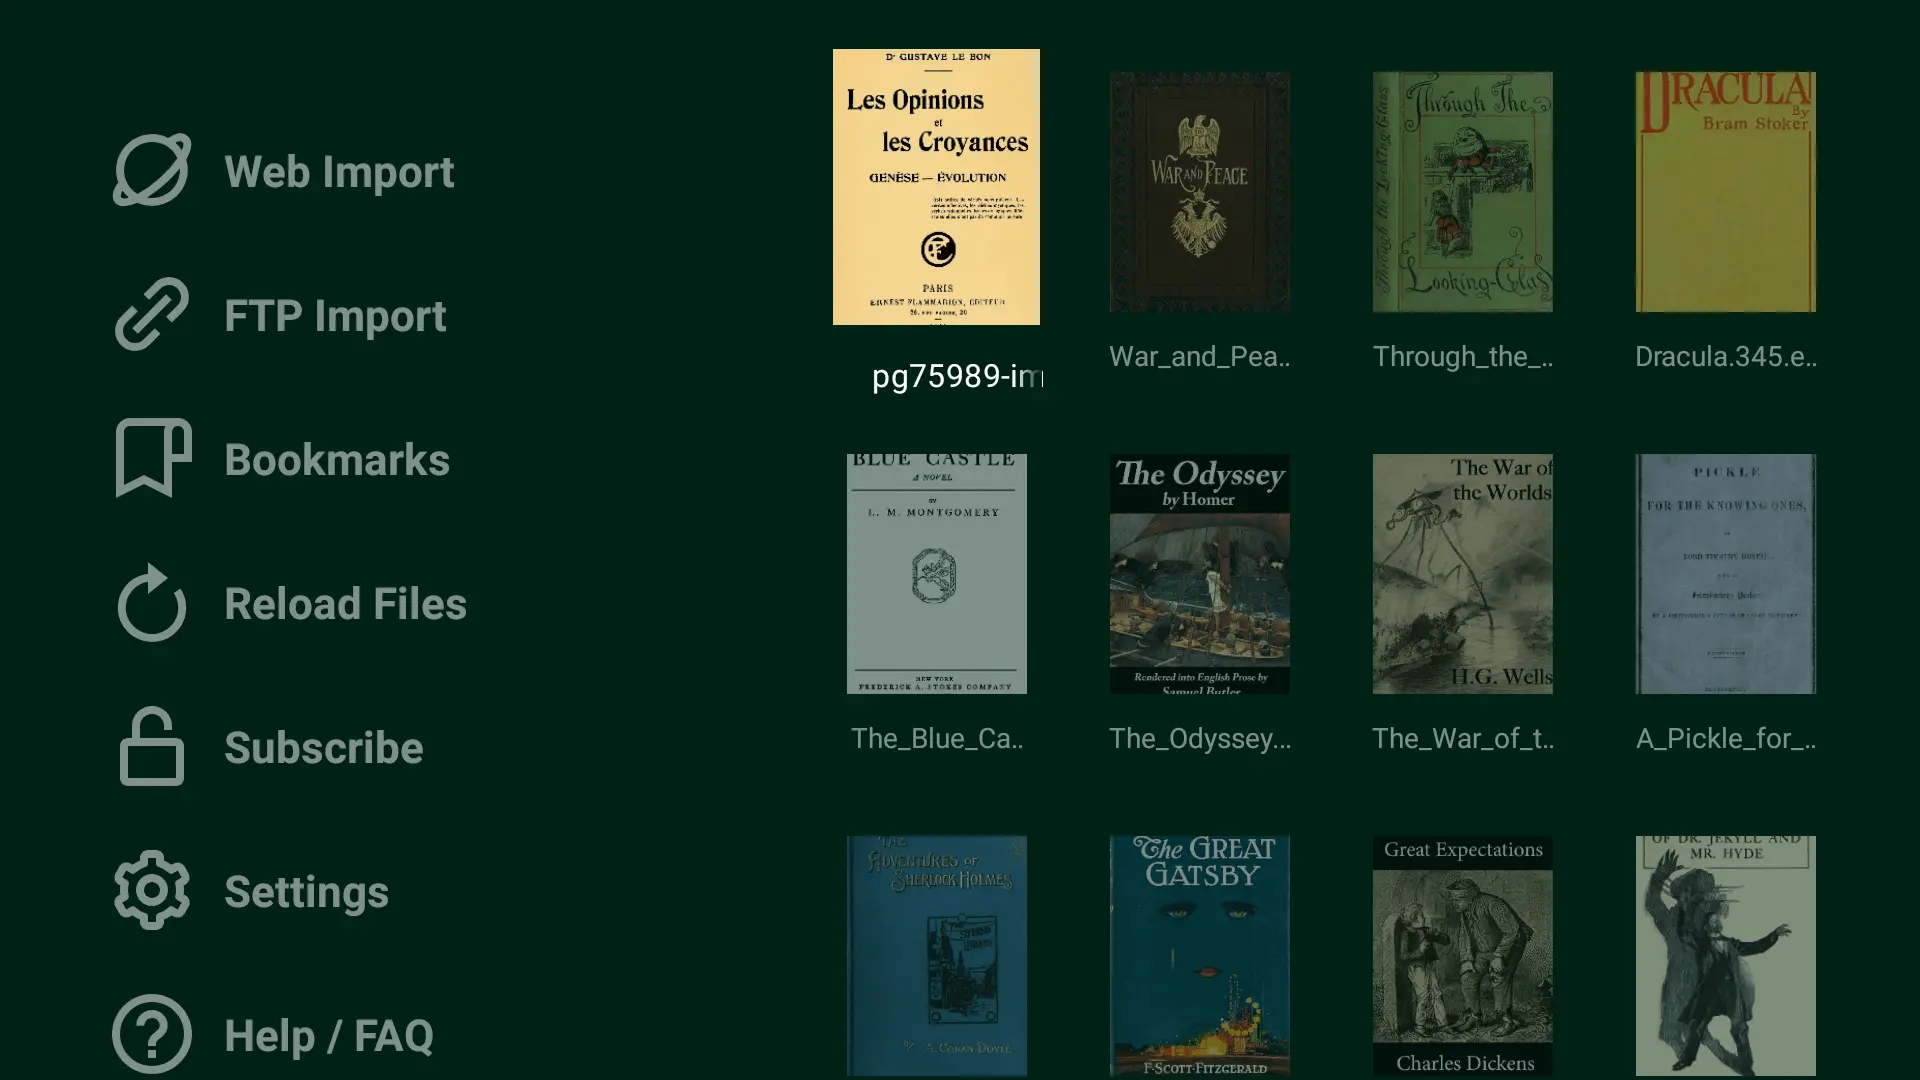Click the Help / FAQ question mark icon
The width and height of the screenshot is (1920, 1080).
[152, 1034]
